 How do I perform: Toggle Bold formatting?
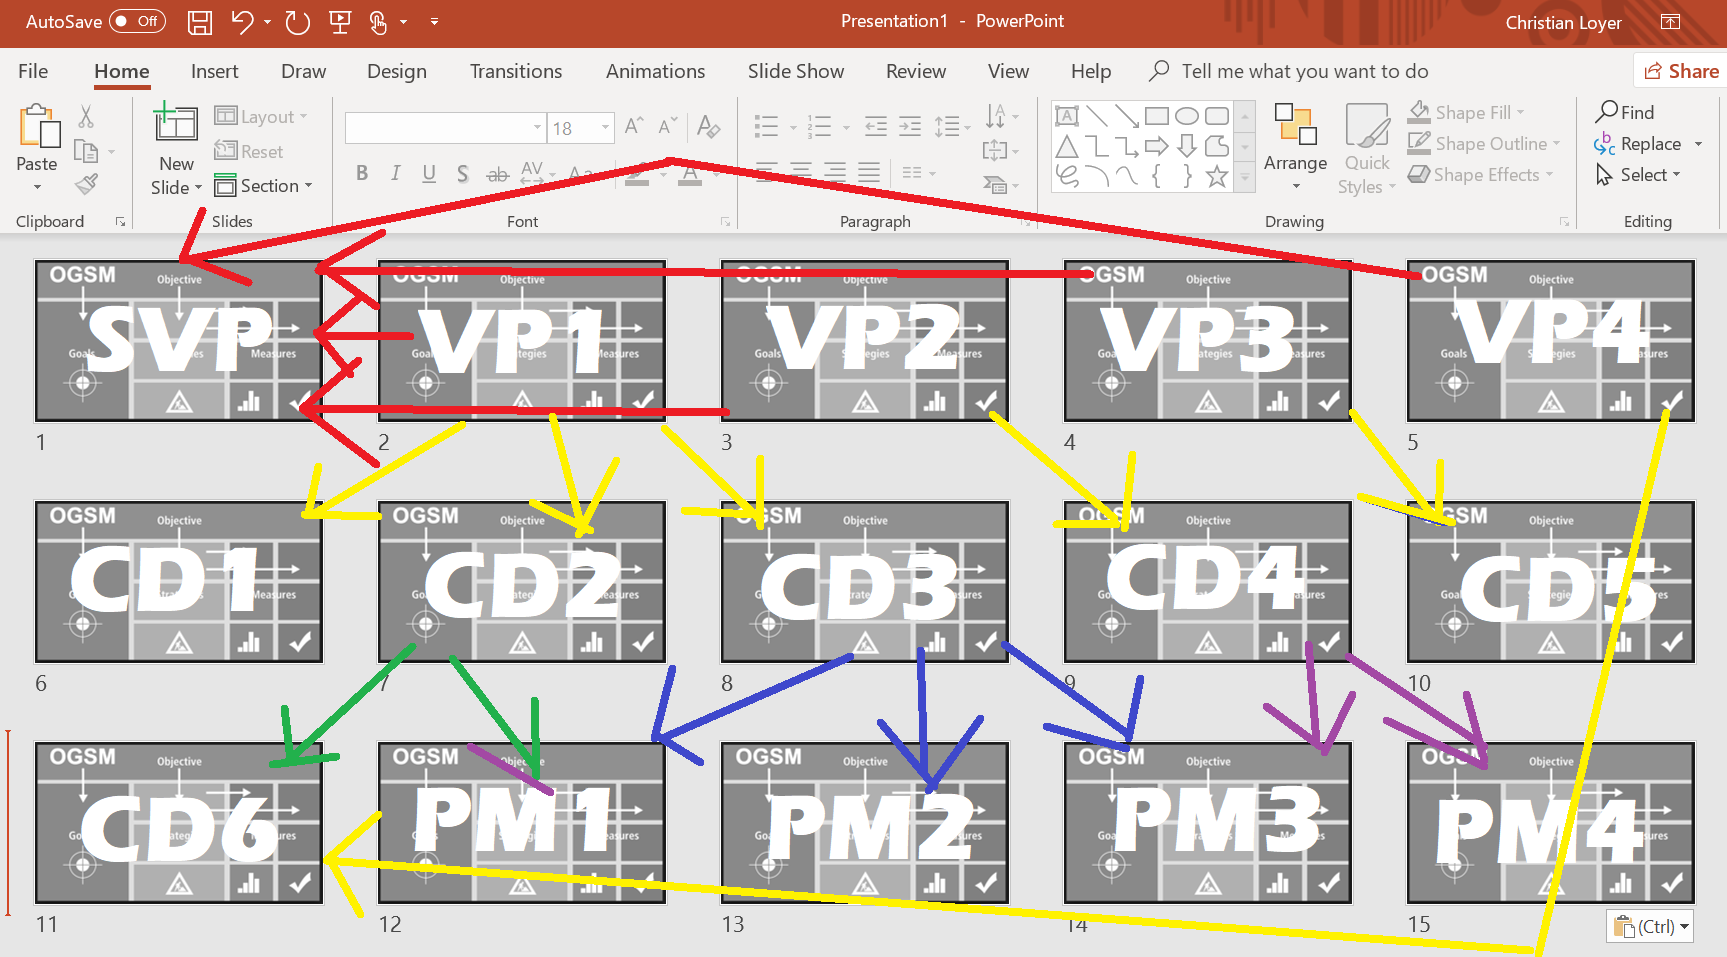click(362, 174)
